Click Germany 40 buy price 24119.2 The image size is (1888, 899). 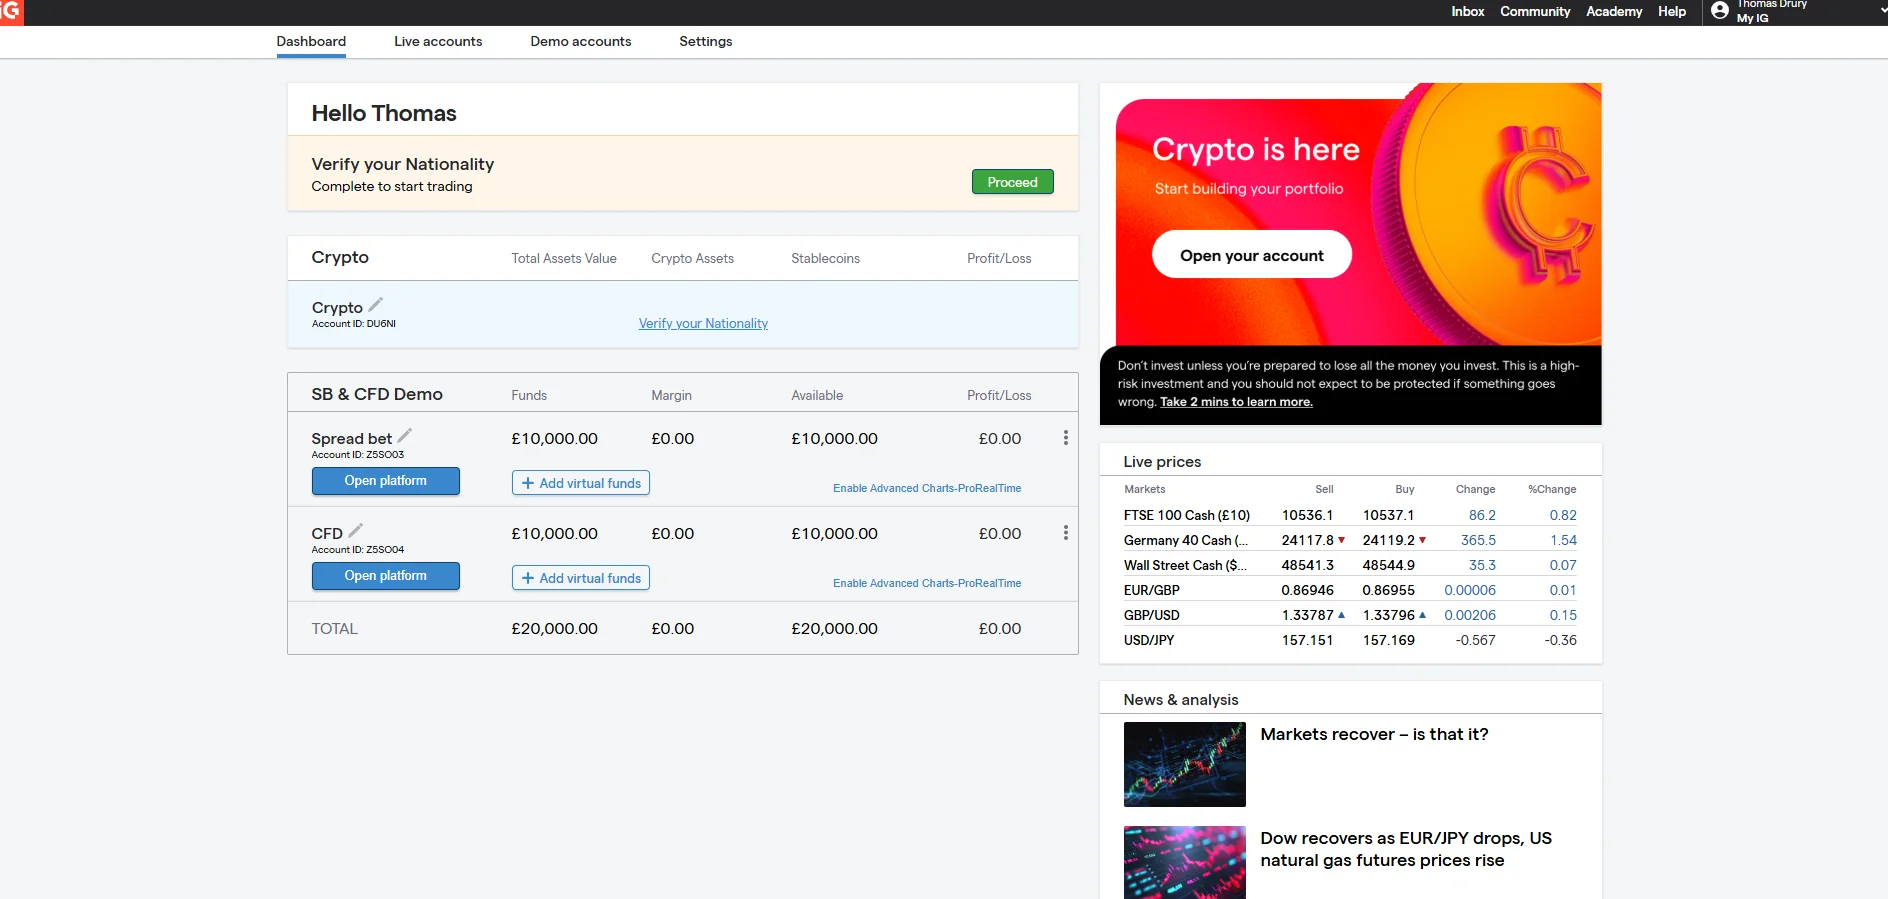(x=1389, y=540)
